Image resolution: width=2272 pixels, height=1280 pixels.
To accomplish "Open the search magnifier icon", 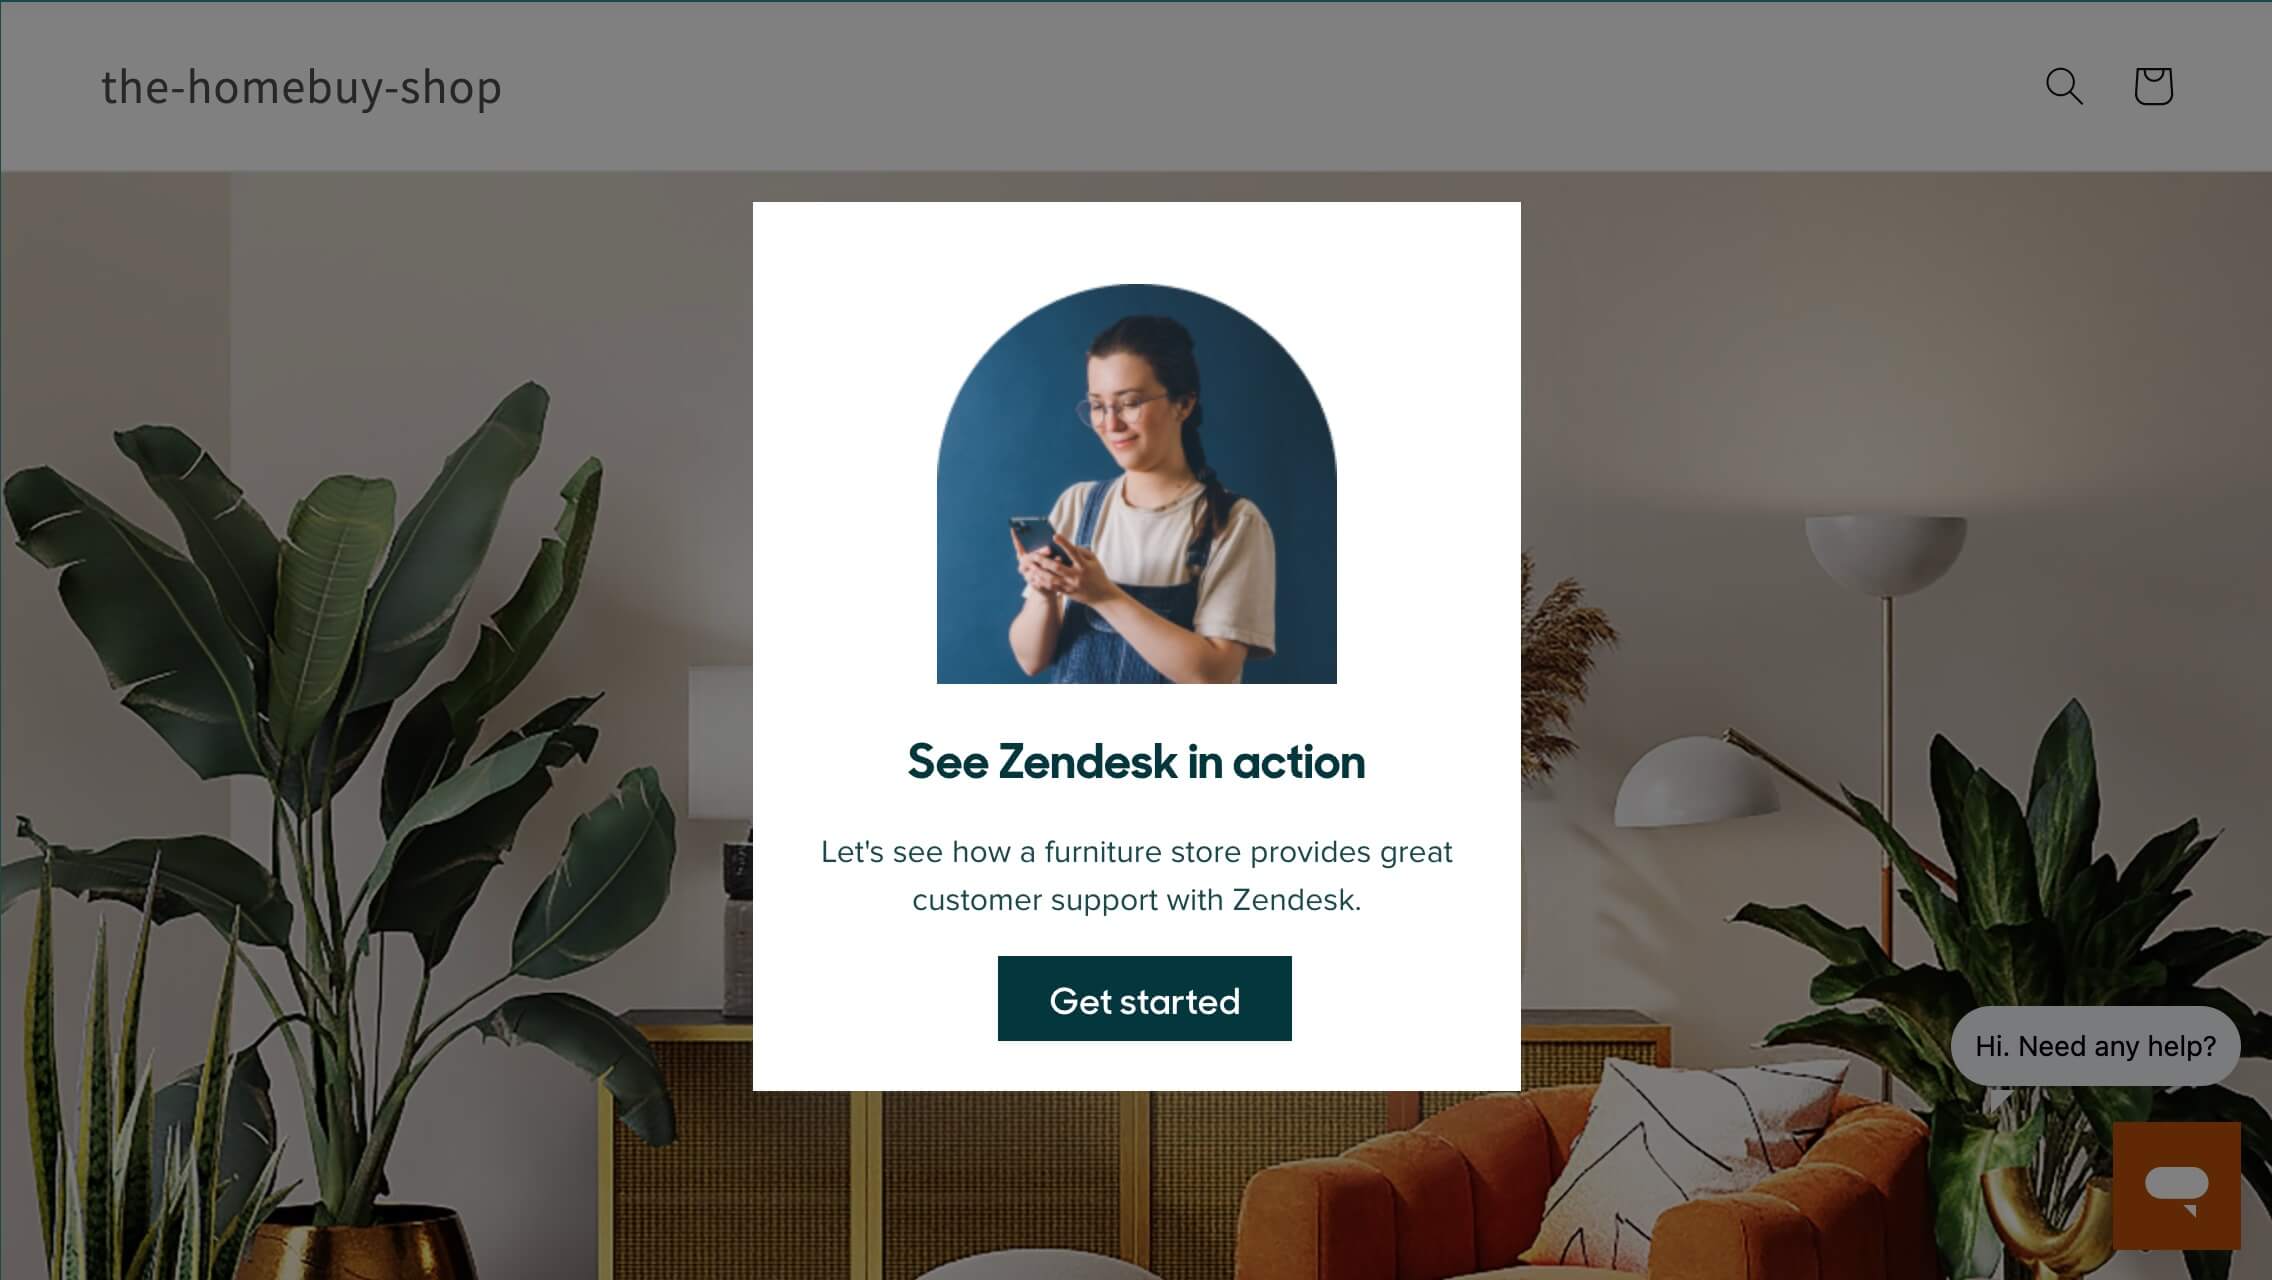I will click(2064, 86).
